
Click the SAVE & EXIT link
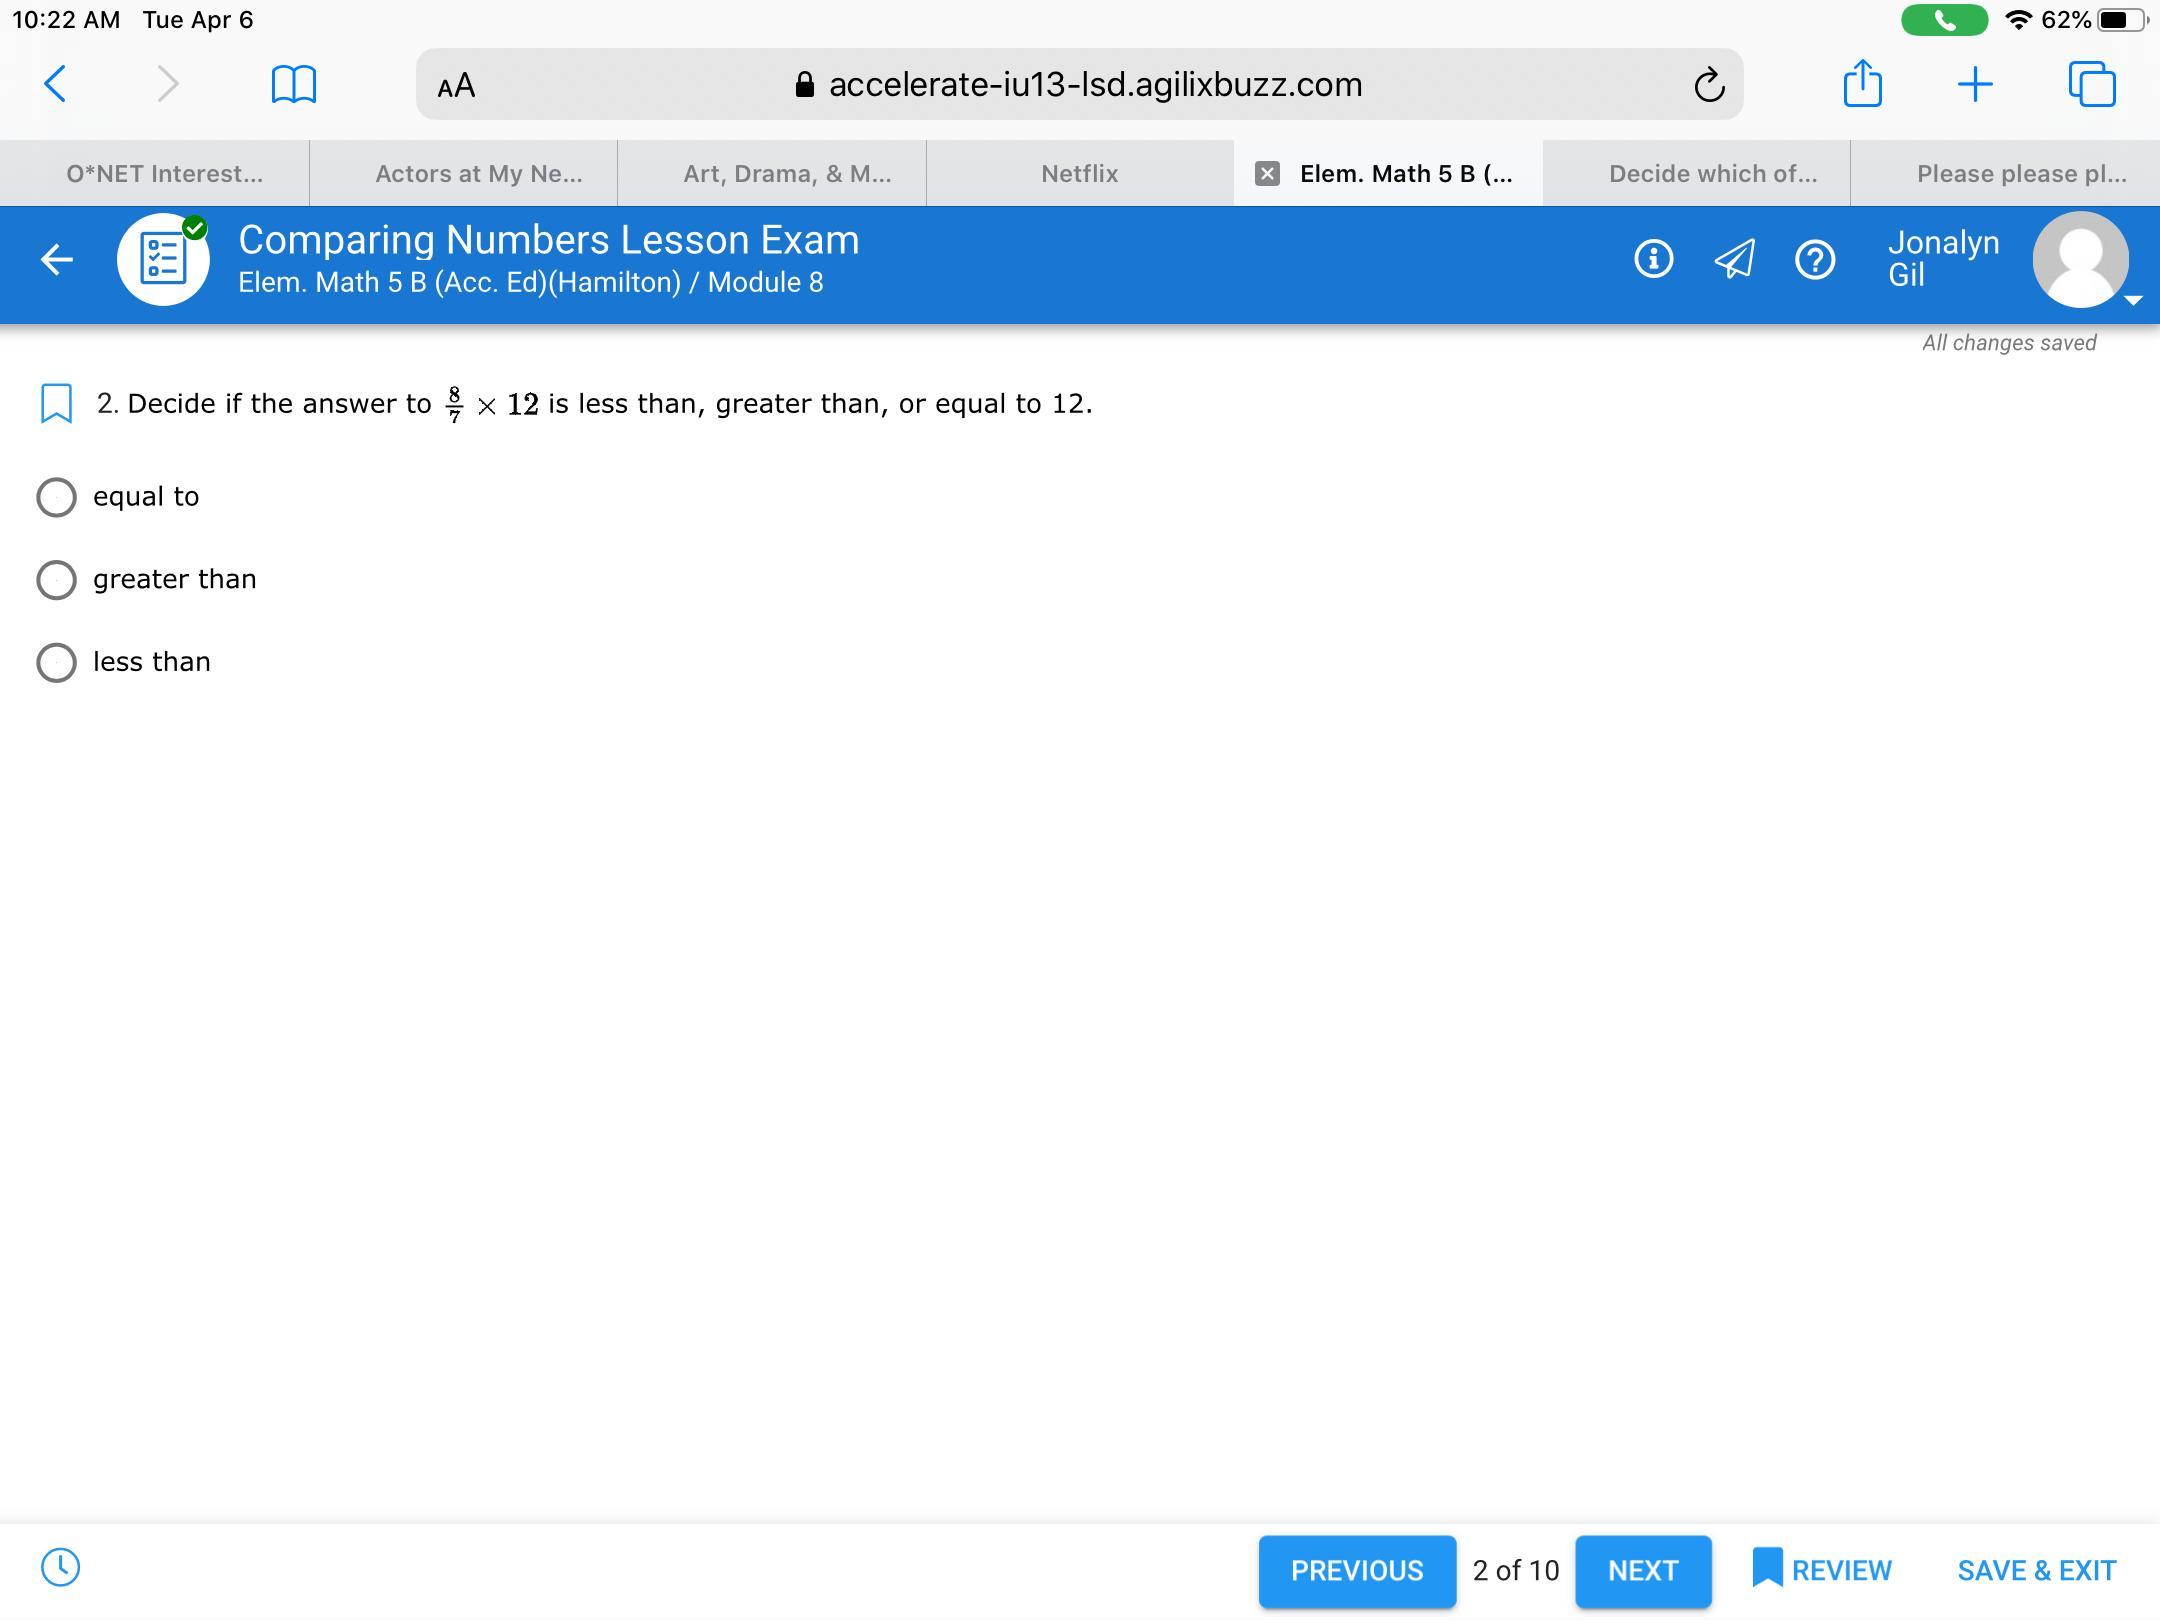(2036, 1571)
